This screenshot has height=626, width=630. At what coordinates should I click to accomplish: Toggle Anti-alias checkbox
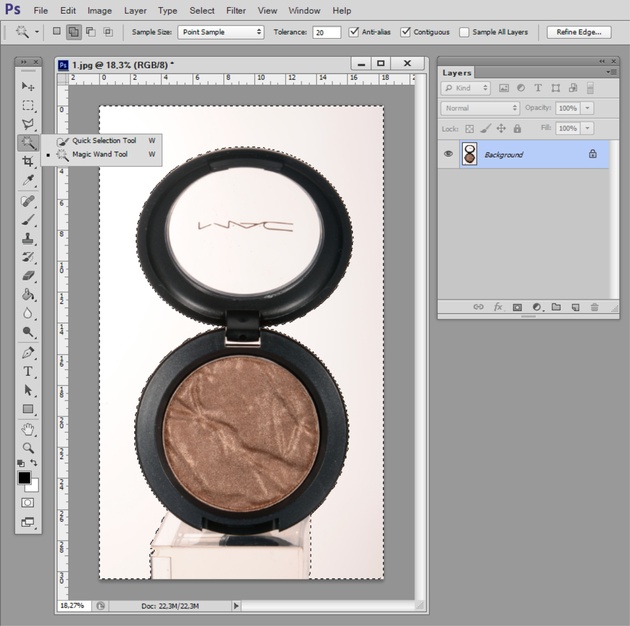(x=354, y=32)
